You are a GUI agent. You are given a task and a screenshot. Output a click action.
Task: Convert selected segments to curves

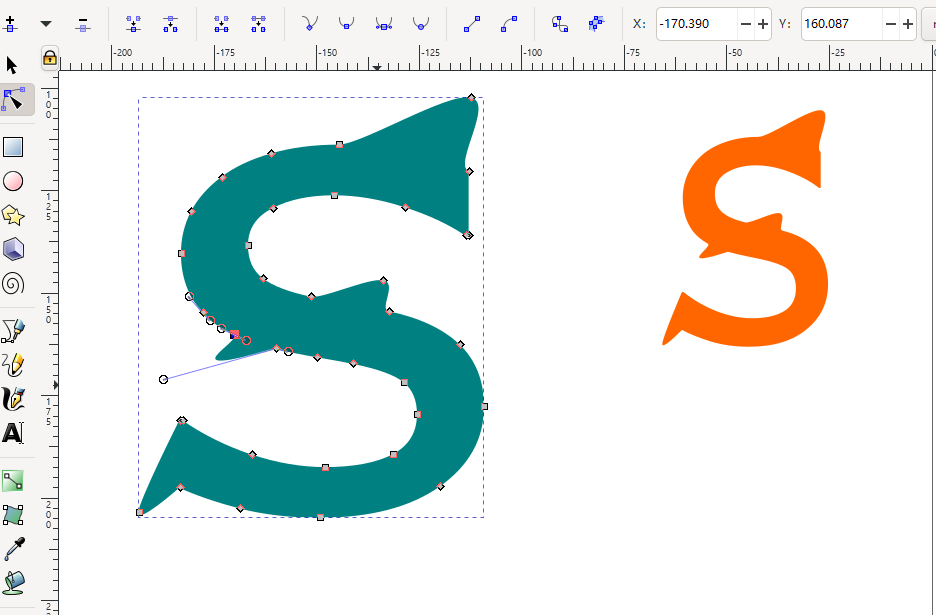pyautogui.click(x=509, y=24)
